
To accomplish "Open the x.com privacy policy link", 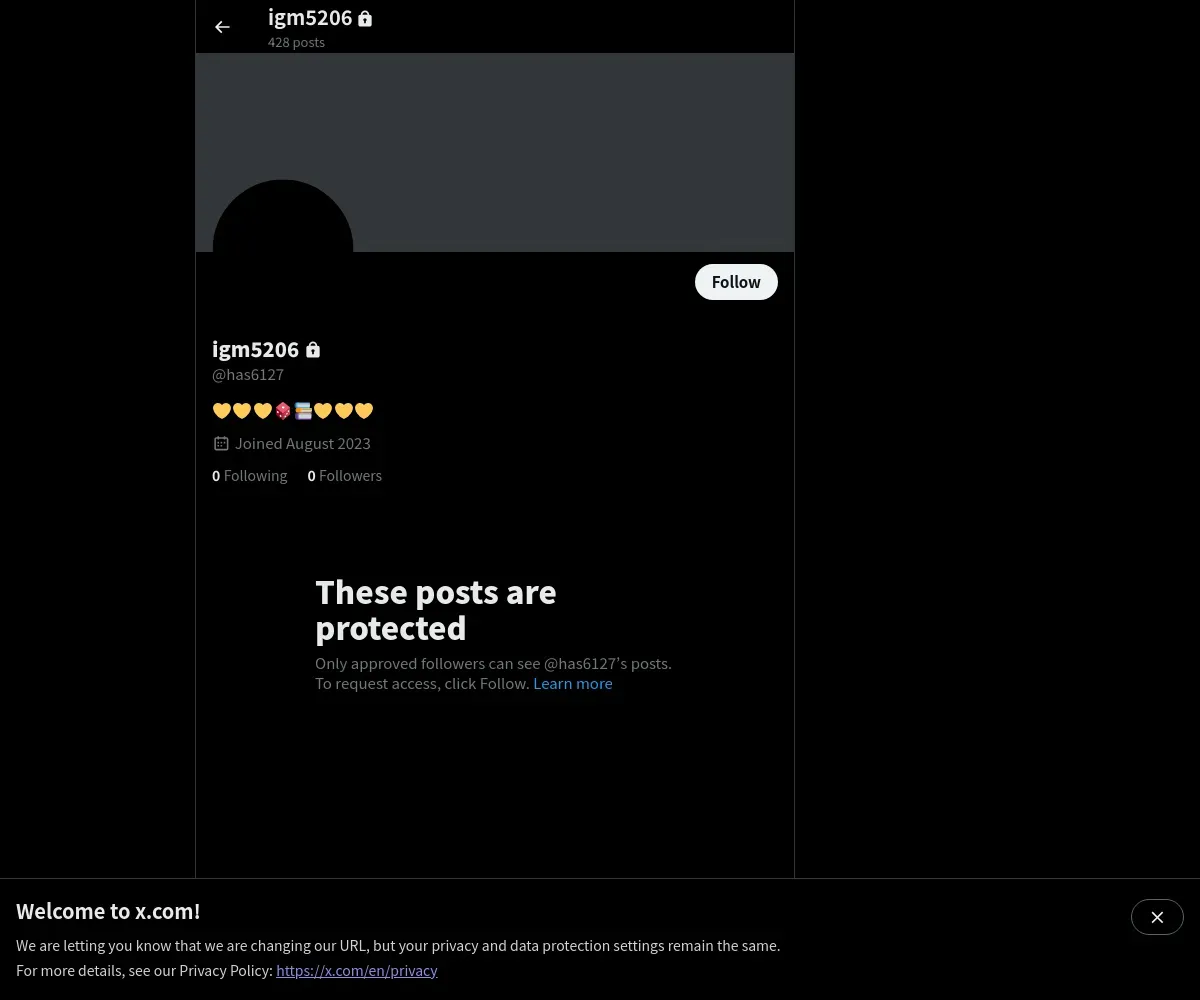I will (x=357, y=970).
